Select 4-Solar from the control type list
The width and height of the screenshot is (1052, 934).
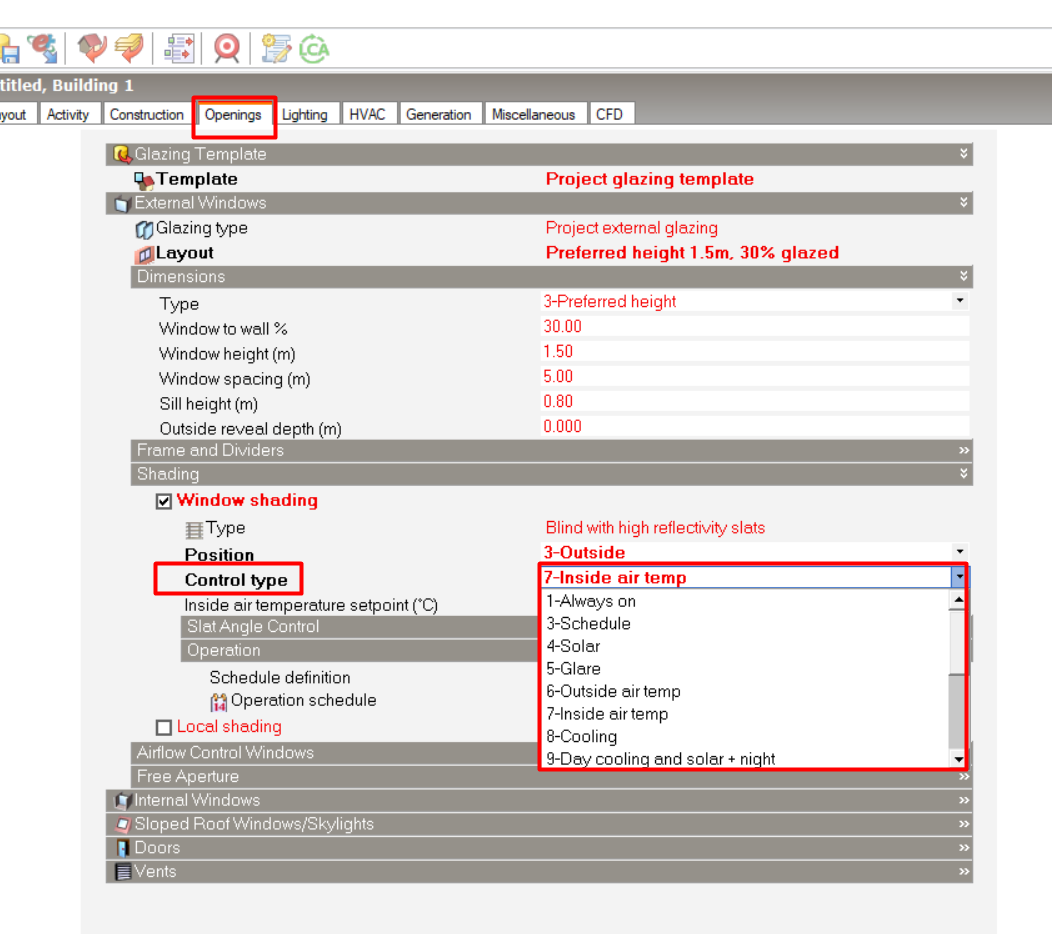click(745, 646)
